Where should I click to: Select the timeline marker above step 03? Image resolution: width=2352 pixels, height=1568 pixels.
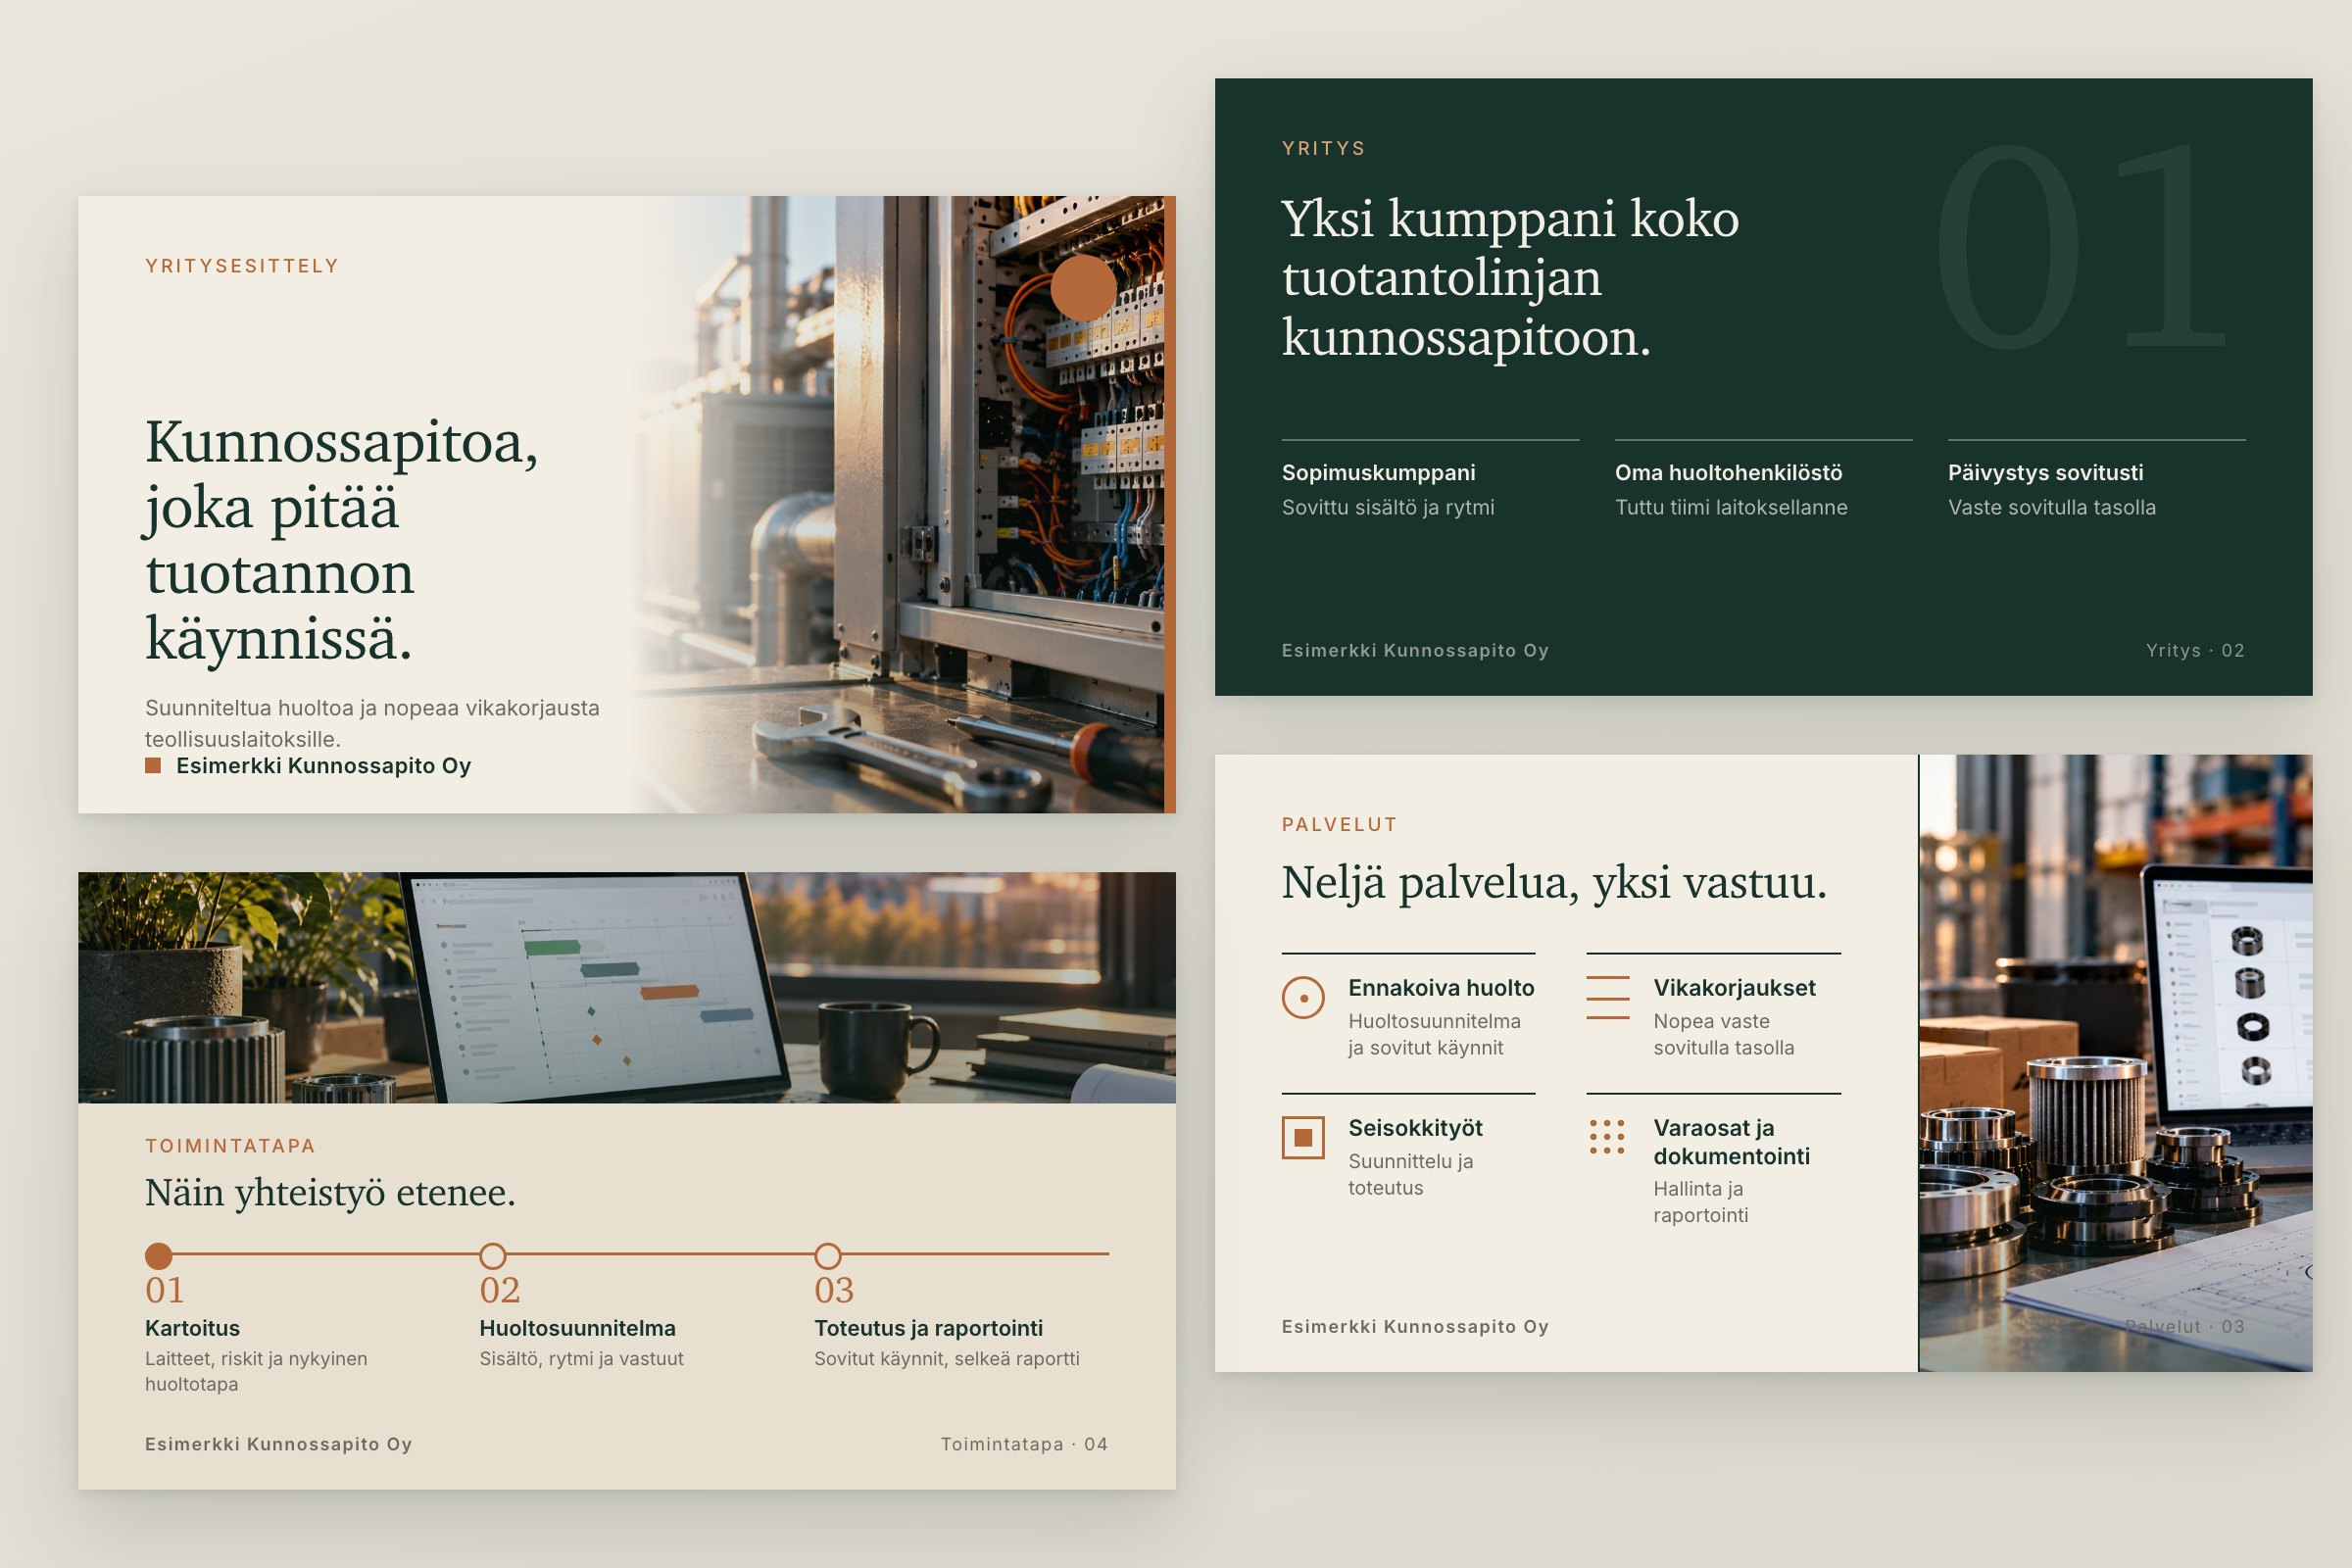tap(828, 1255)
